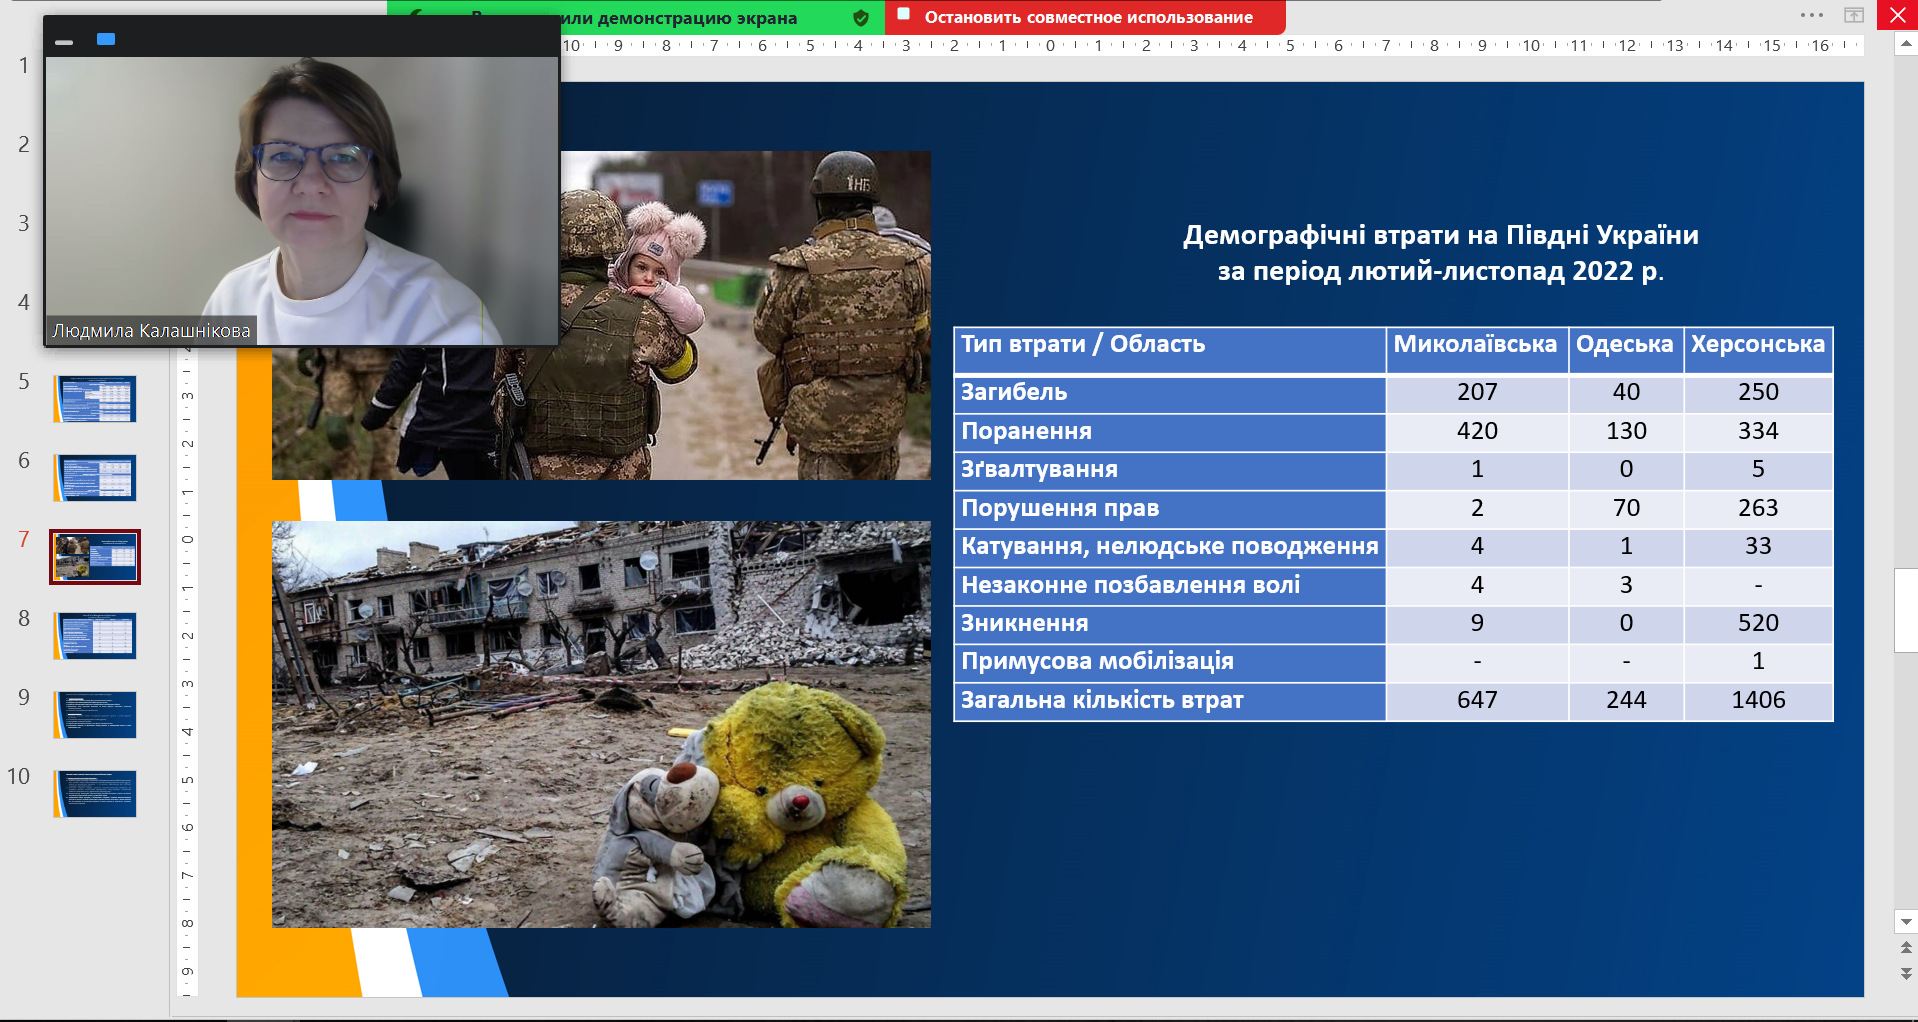Viewport: 1918px width, 1022px height.
Task: Click the ribbon display options icon
Action: coord(1854,15)
